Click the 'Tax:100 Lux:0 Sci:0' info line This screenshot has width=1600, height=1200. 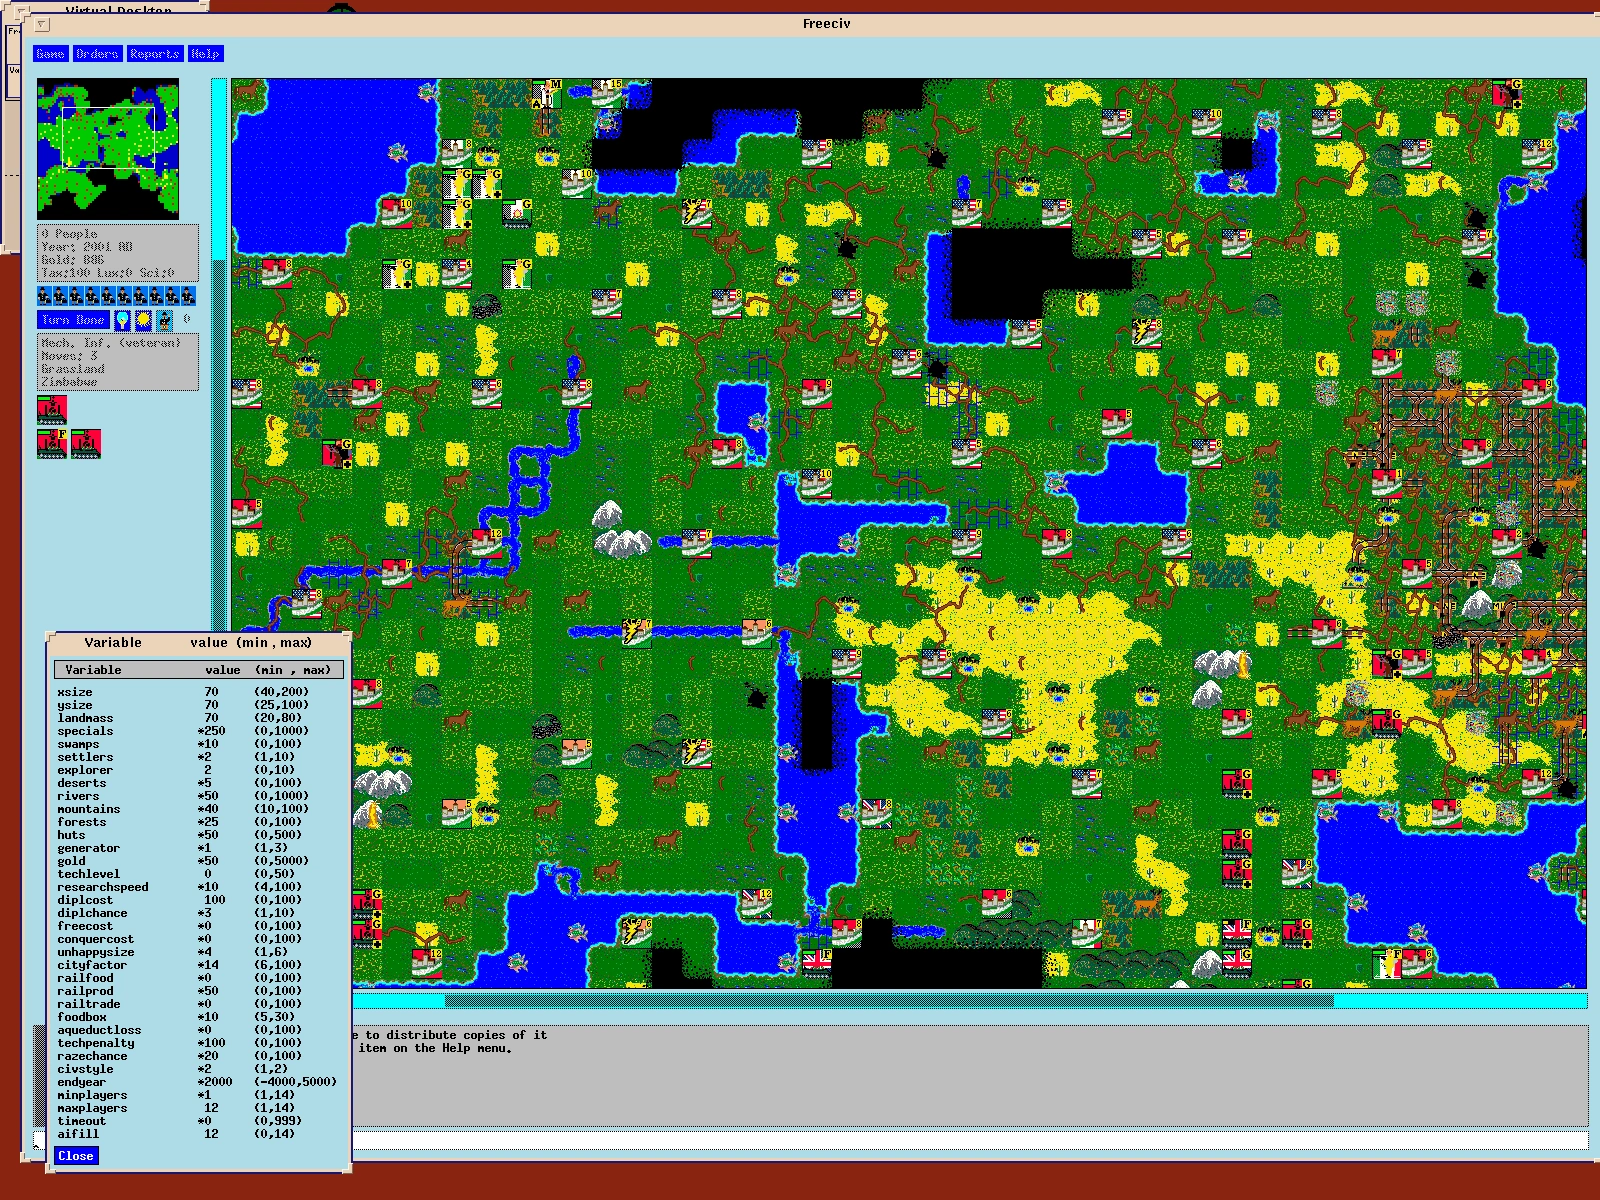pos(108,273)
